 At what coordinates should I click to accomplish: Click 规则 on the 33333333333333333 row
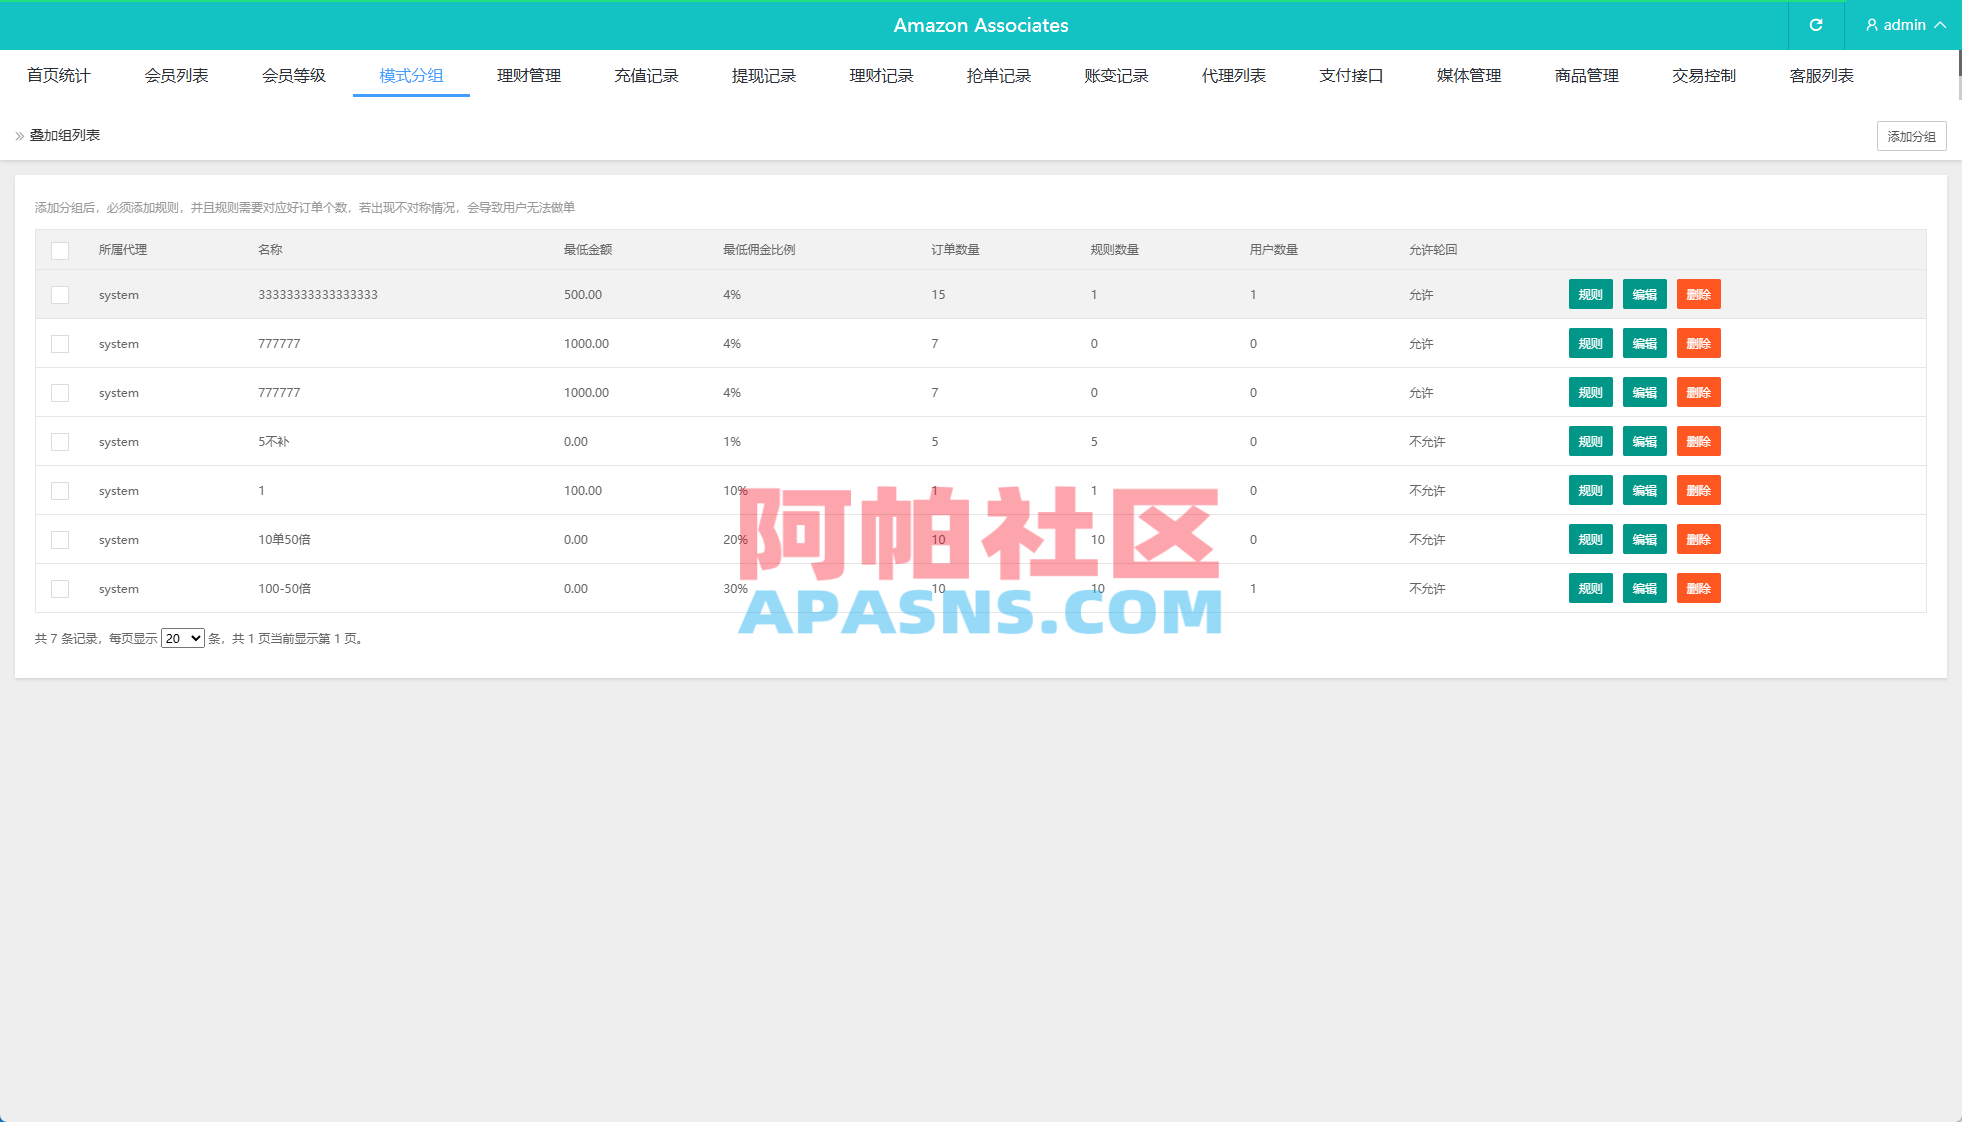[x=1590, y=294]
